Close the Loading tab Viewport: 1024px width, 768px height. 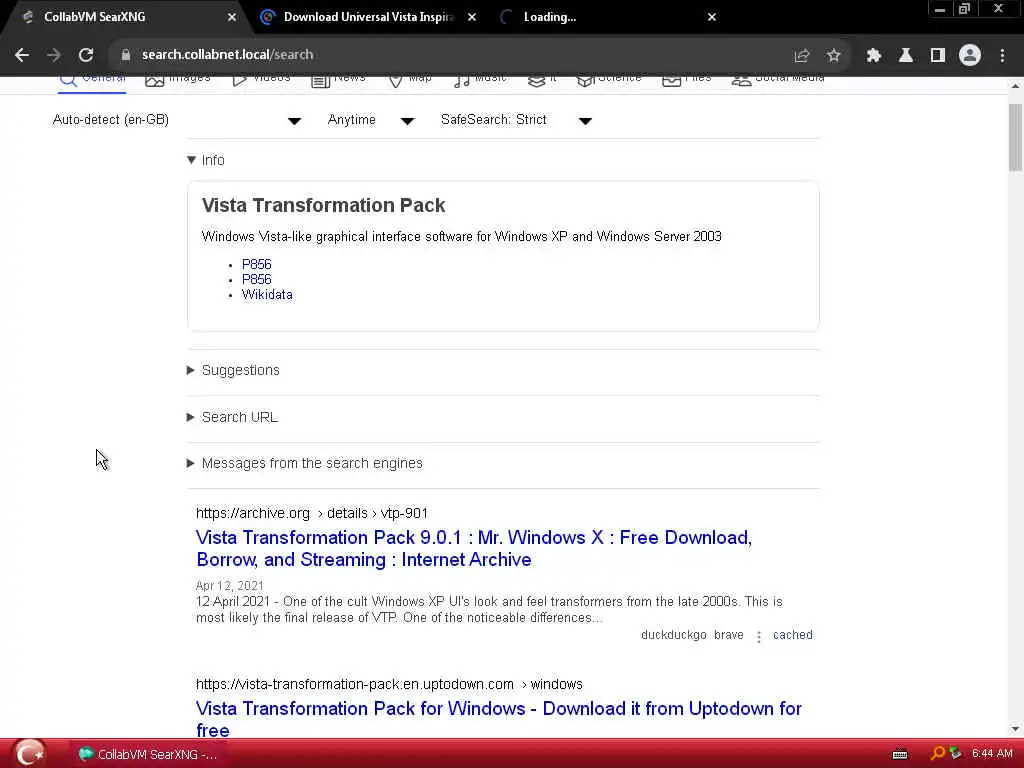[x=712, y=17]
